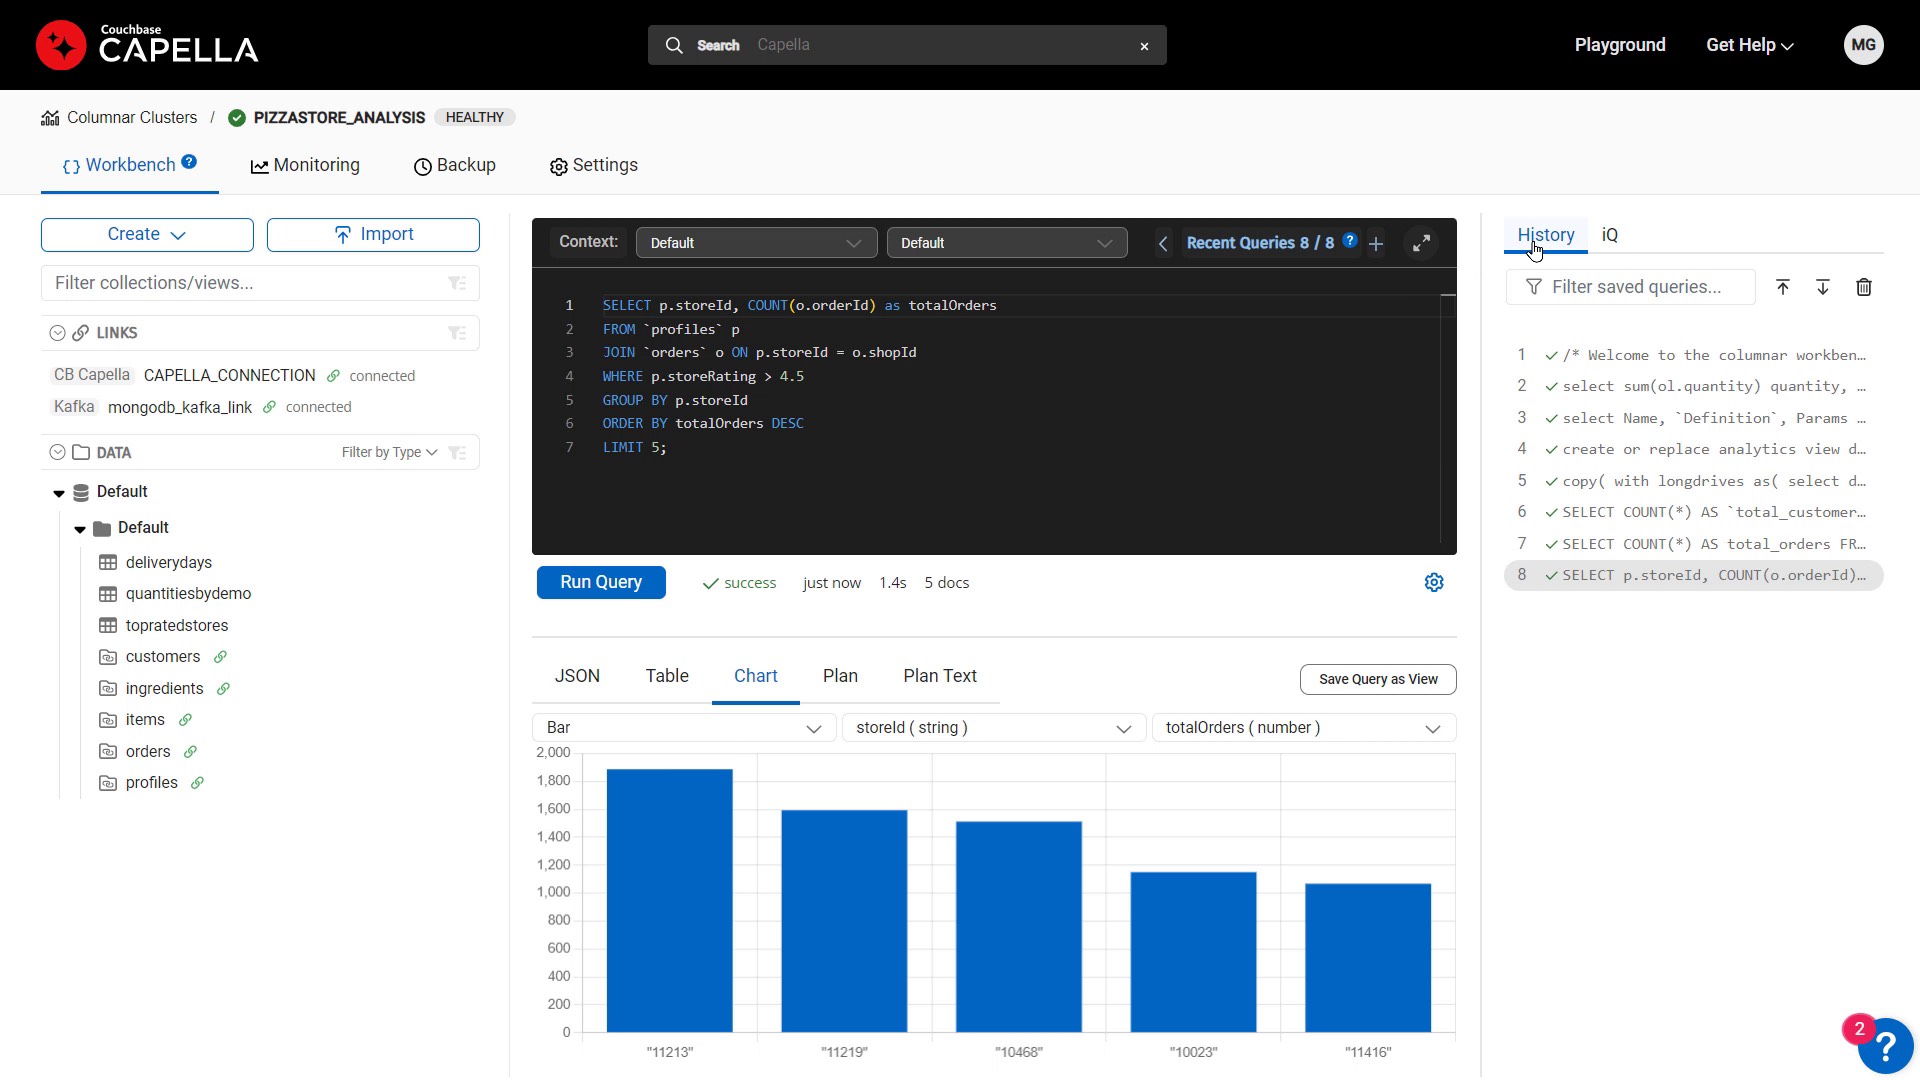The image size is (1920, 1080).
Task: Add a new query tab with plus icon
Action: (x=1376, y=244)
